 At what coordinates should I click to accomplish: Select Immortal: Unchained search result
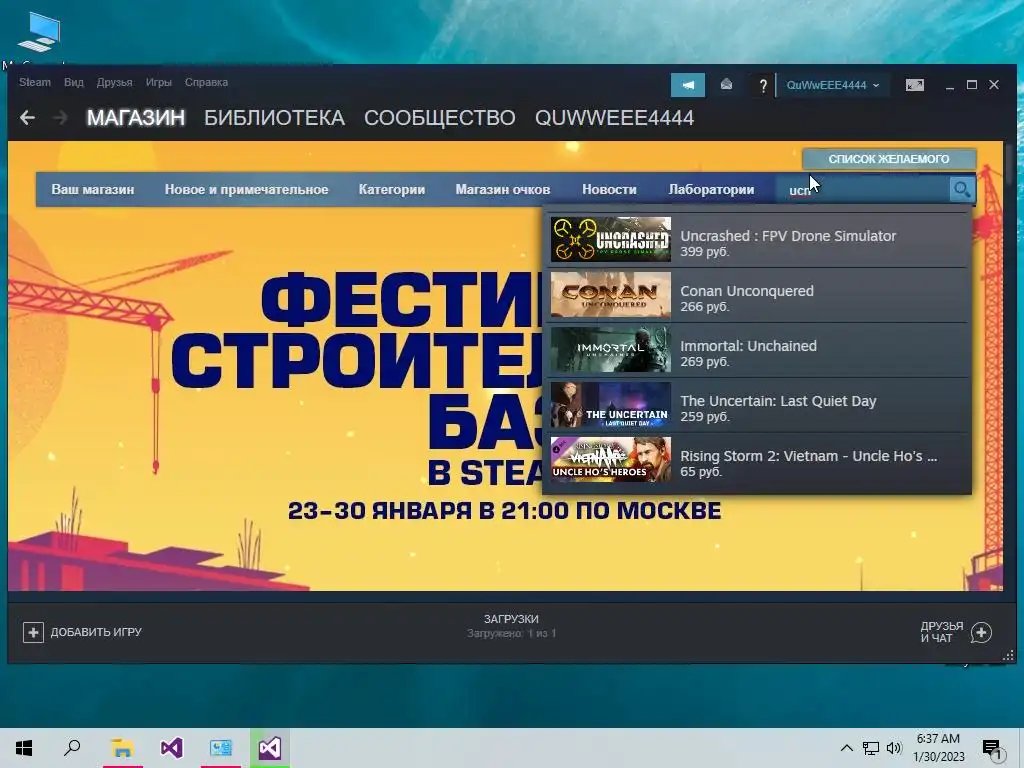(x=758, y=350)
